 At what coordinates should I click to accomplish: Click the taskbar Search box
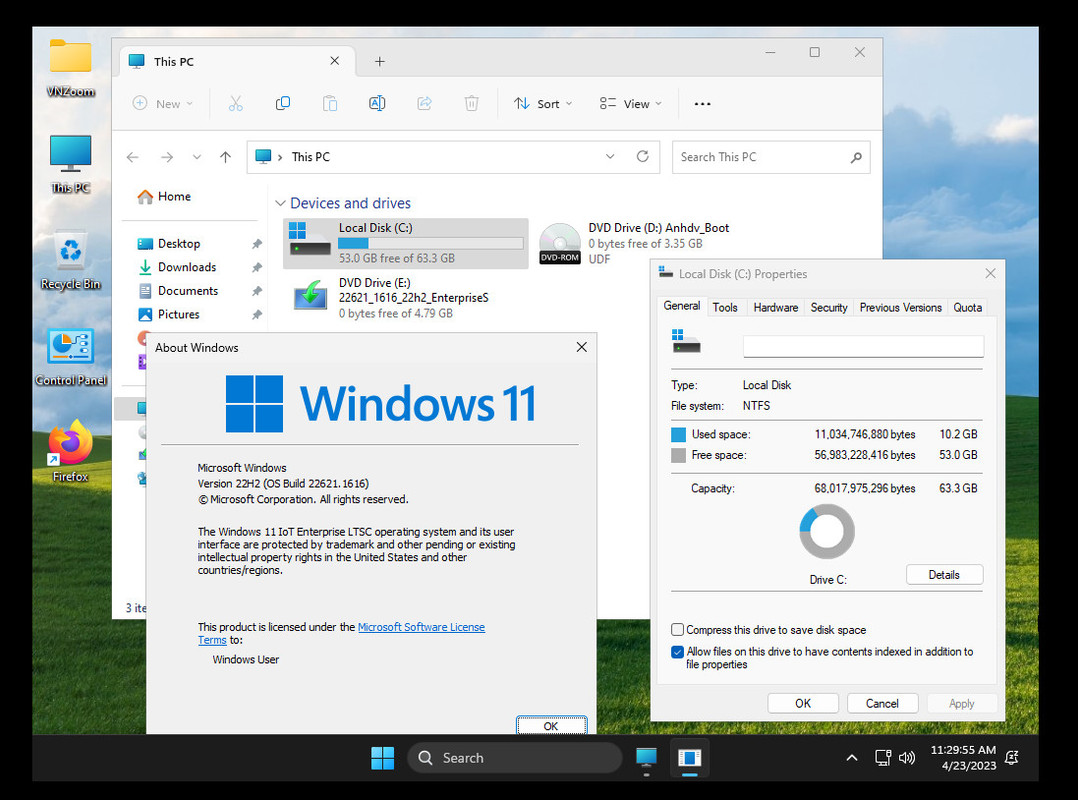[514, 758]
